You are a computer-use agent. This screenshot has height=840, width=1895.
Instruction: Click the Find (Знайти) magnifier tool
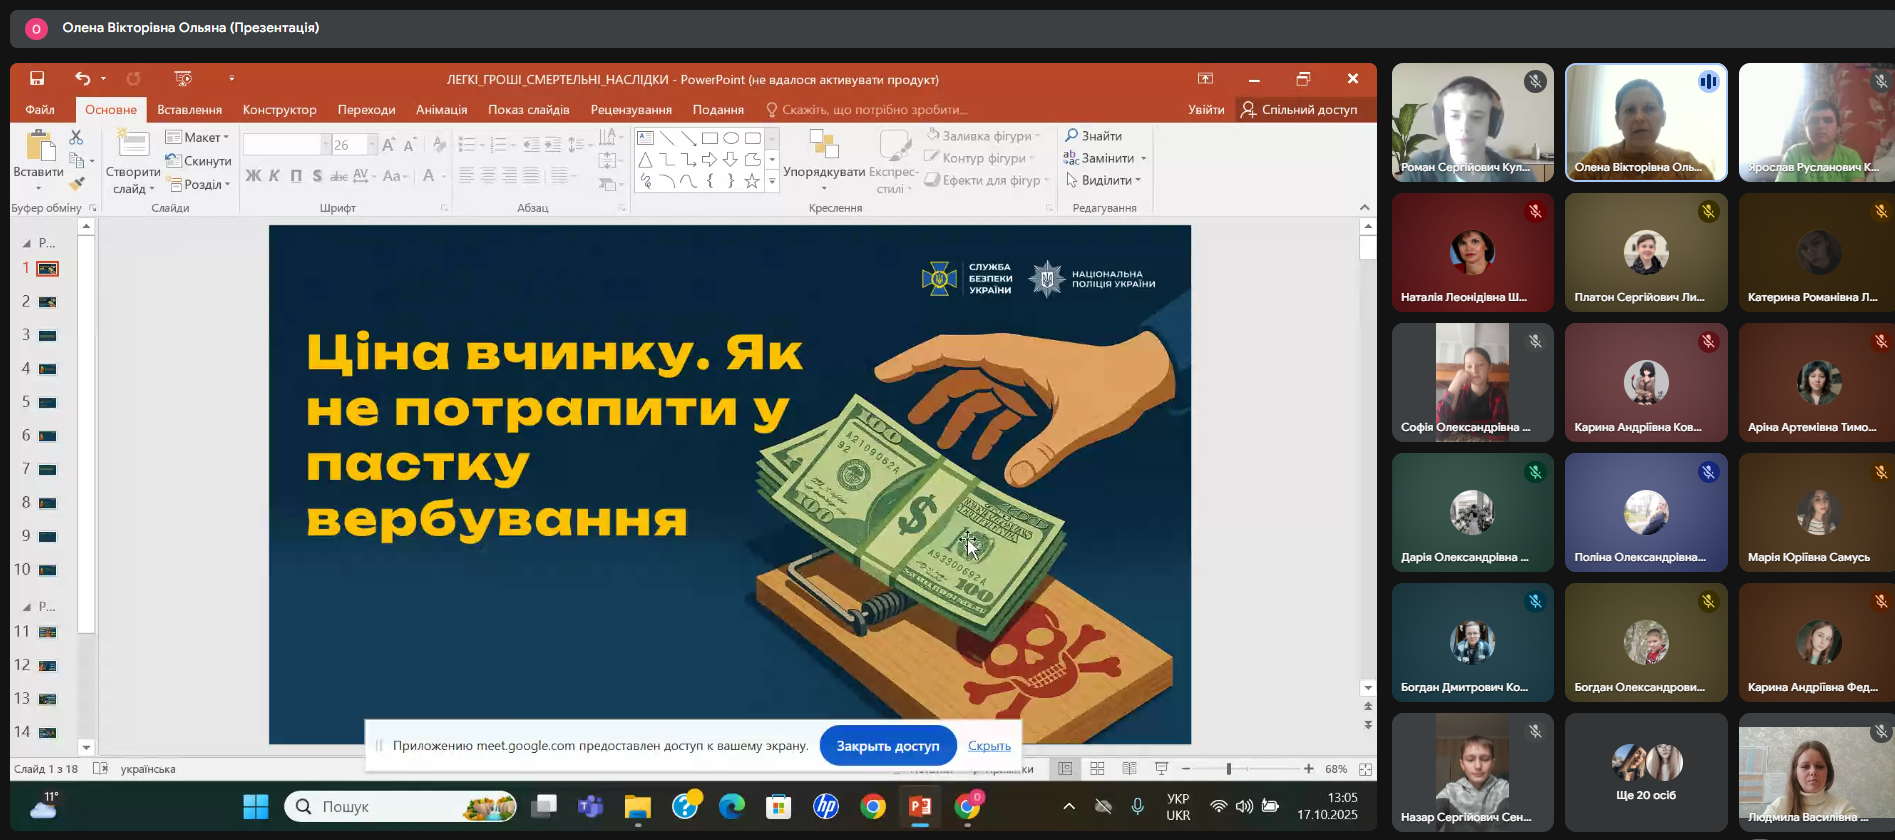[x=1093, y=136]
